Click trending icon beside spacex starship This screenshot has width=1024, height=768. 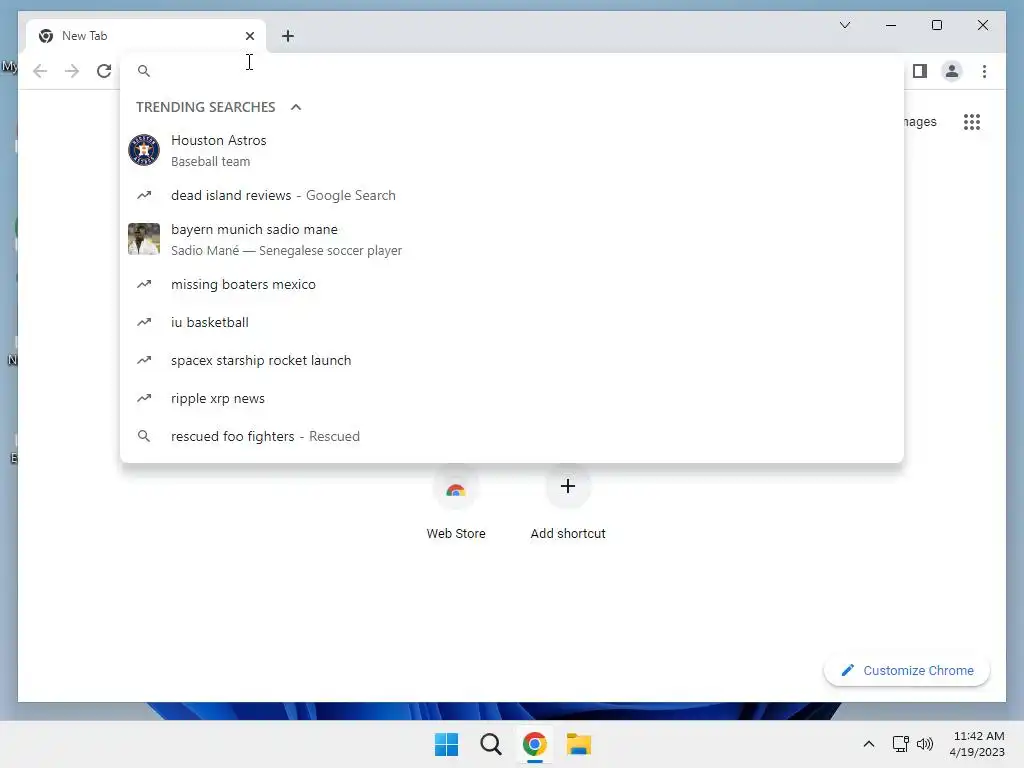[x=144, y=360]
